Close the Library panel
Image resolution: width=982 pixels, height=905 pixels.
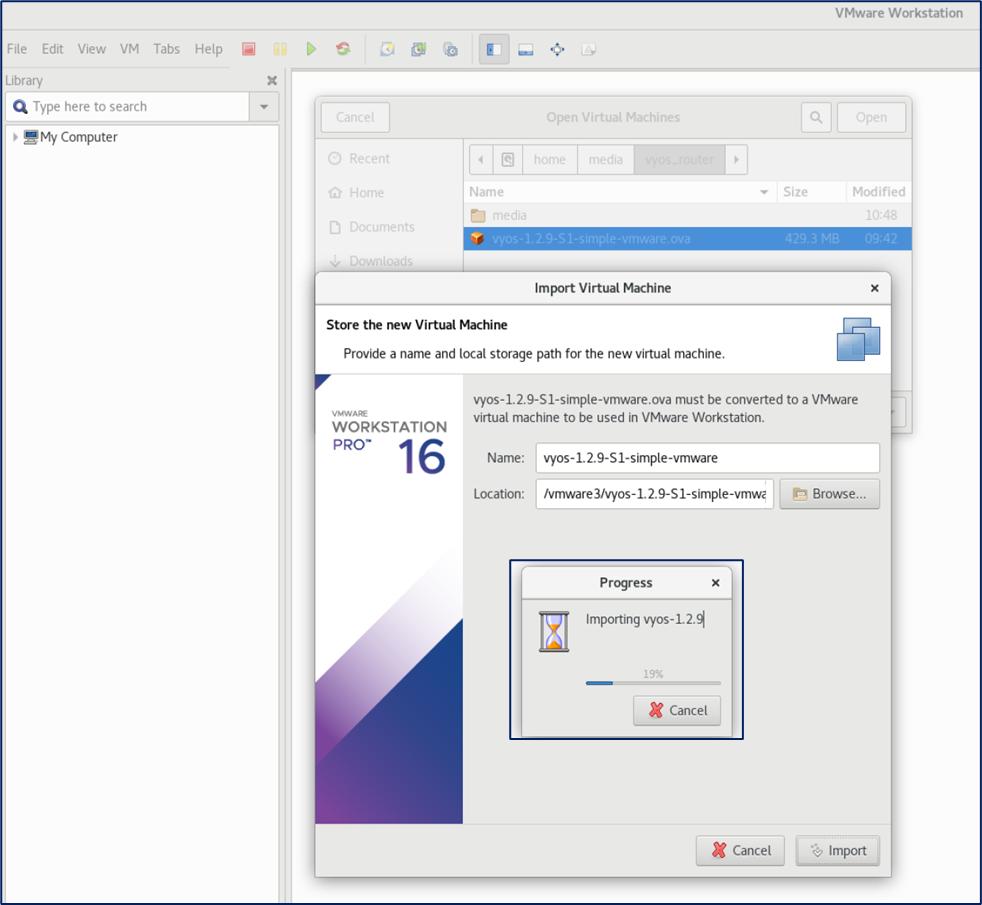click(272, 81)
